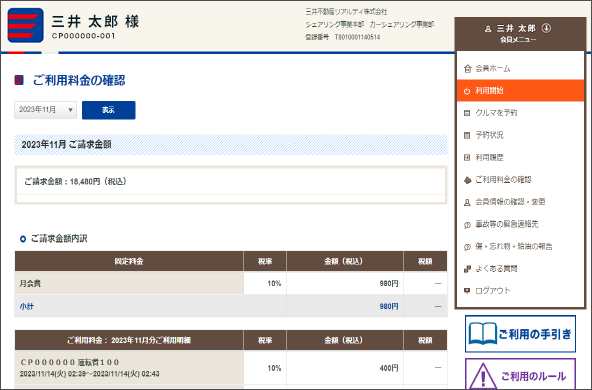
Task: Click the 登録番号 T8010001140514 text
Action: click(x=343, y=37)
